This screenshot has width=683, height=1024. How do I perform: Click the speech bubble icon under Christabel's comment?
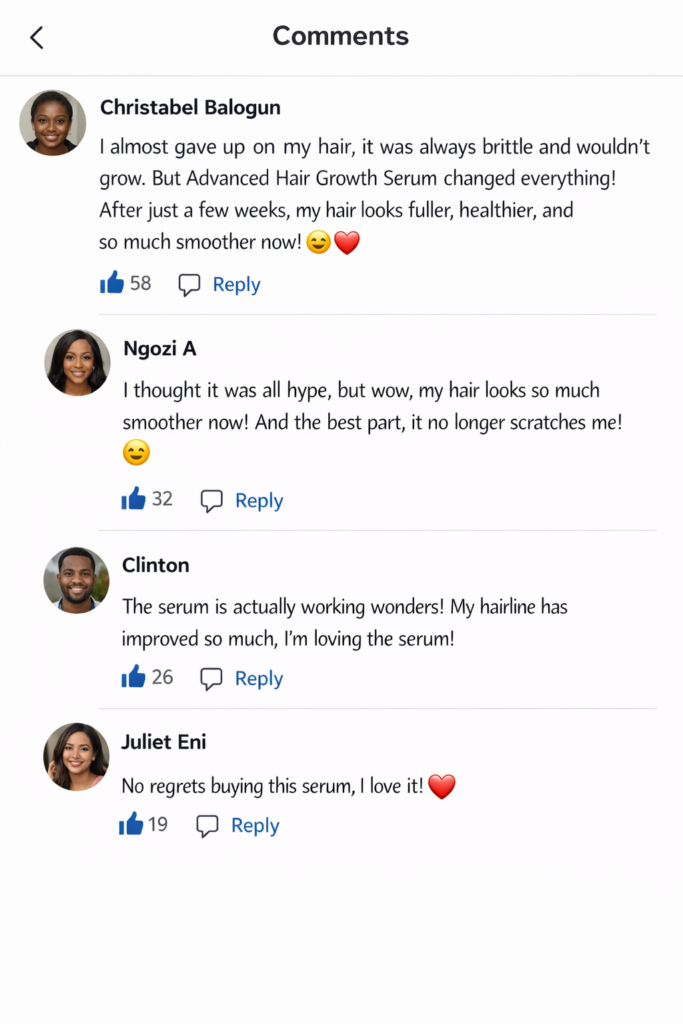click(x=189, y=285)
